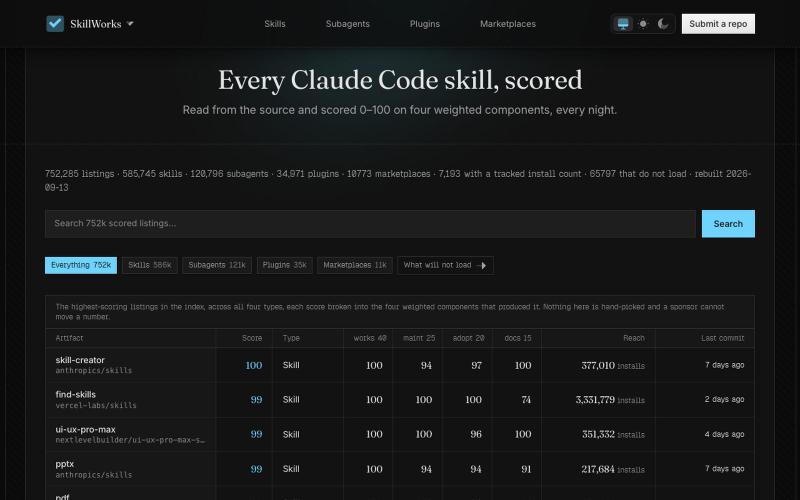Click 351,332 installs value
The width and height of the screenshot is (800, 500).
pos(613,434)
